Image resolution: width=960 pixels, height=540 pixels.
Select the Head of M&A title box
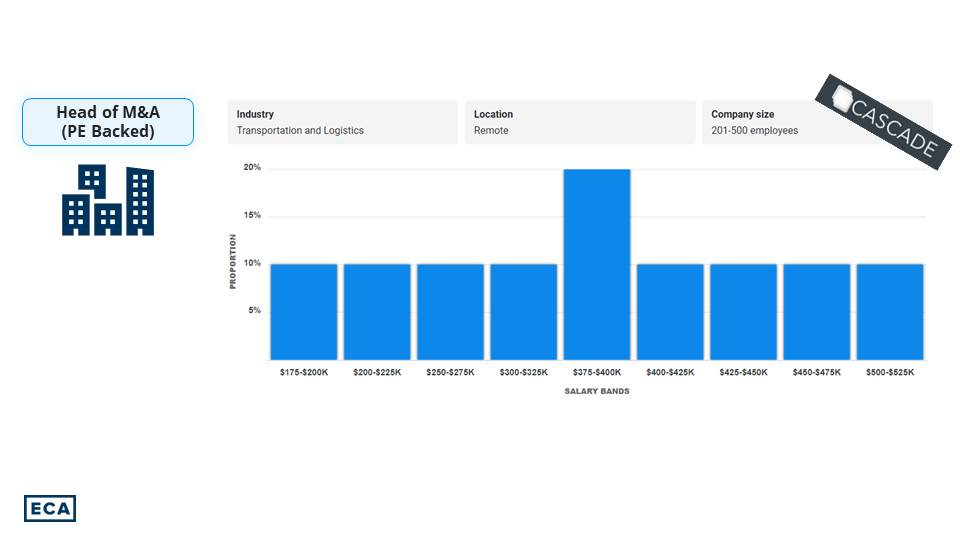[x=108, y=122]
